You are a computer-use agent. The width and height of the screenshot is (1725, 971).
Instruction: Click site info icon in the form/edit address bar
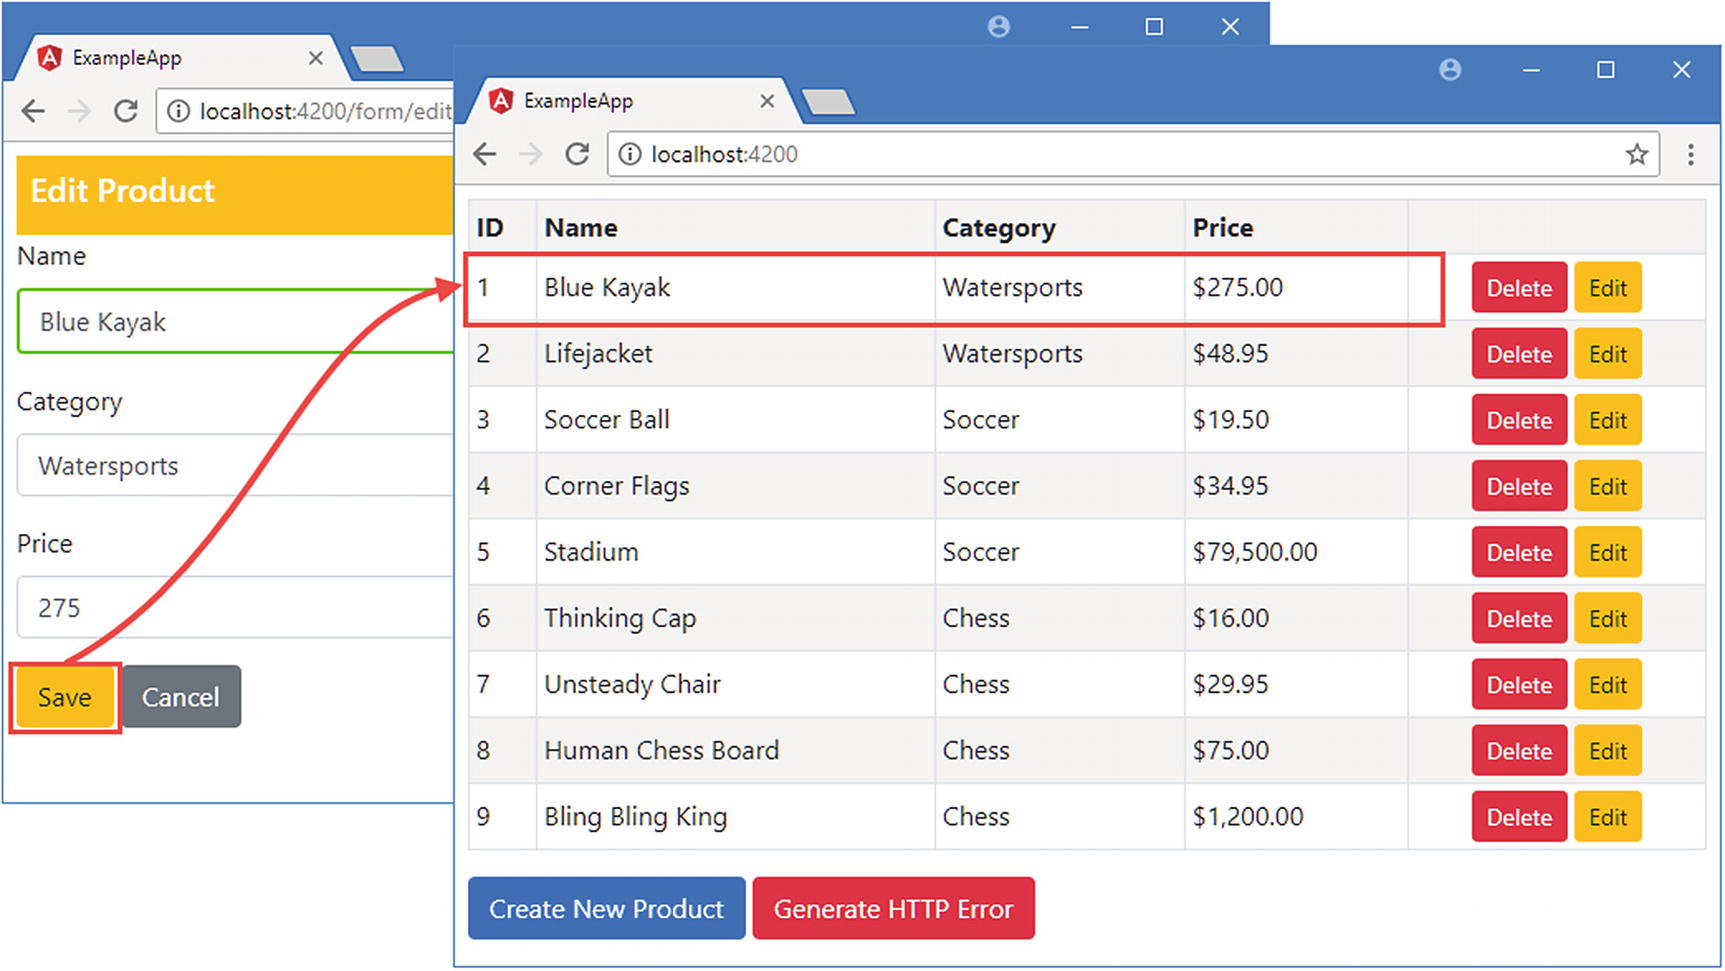[x=178, y=111]
